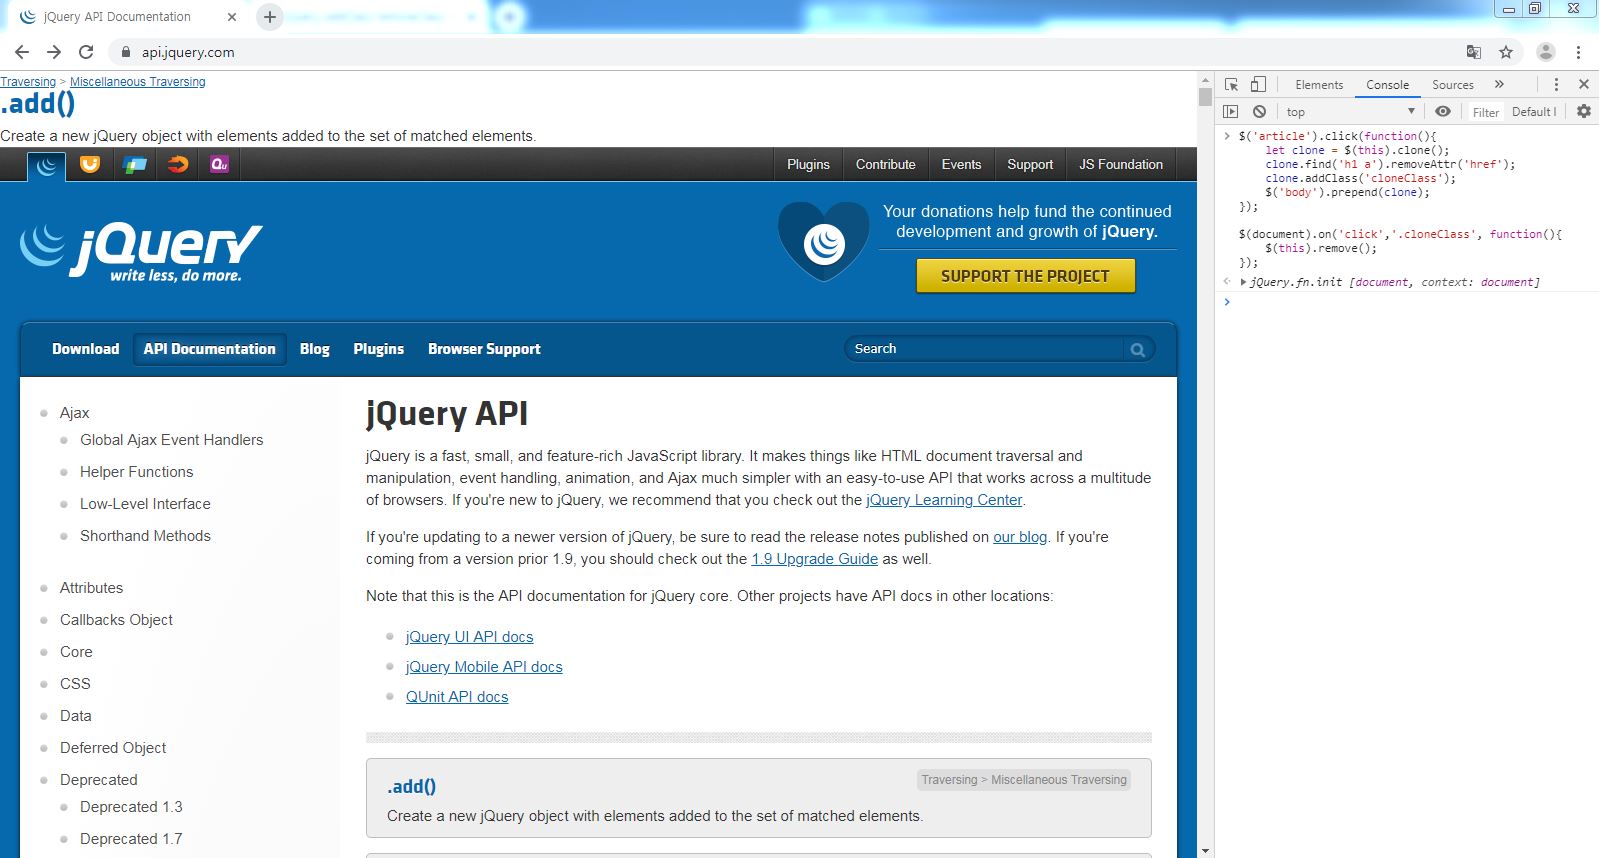Open the 1.9 Upgrade Guide link
1599x858 pixels.
(x=814, y=559)
